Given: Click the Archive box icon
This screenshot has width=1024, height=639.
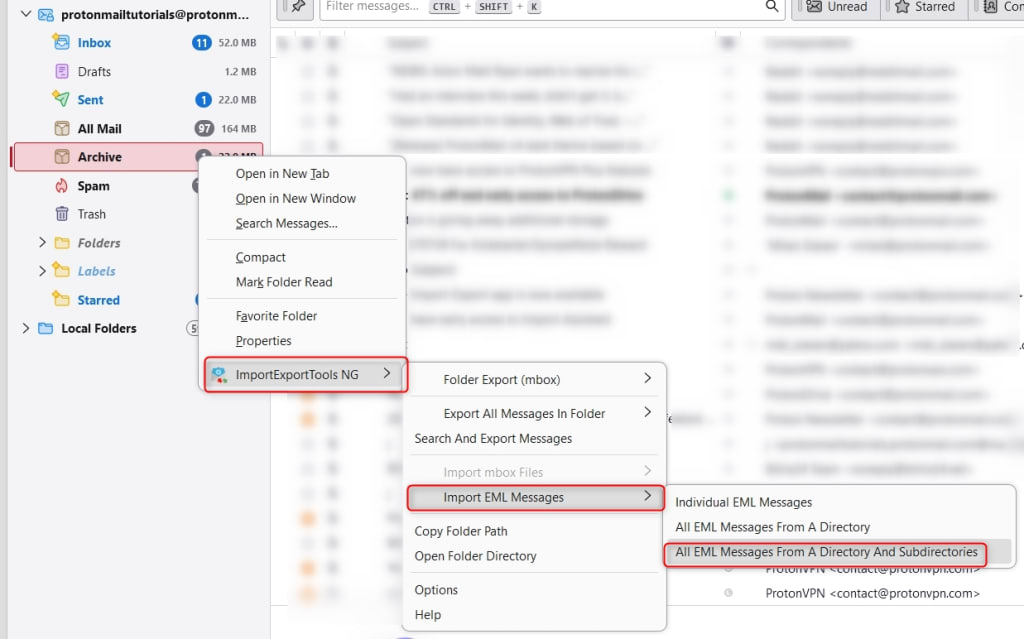Looking at the screenshot, I should 61,157.
